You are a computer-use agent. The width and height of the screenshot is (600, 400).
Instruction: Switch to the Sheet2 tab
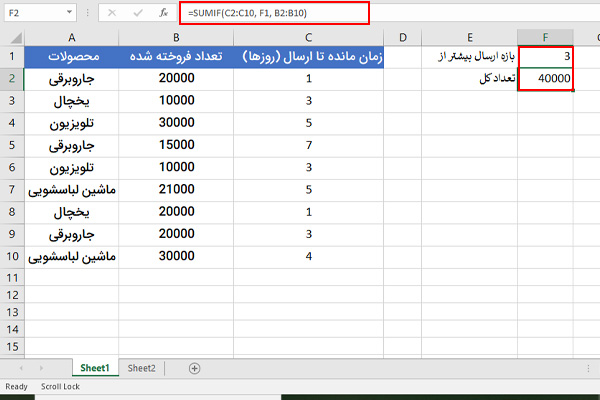[x=141, y=368]
